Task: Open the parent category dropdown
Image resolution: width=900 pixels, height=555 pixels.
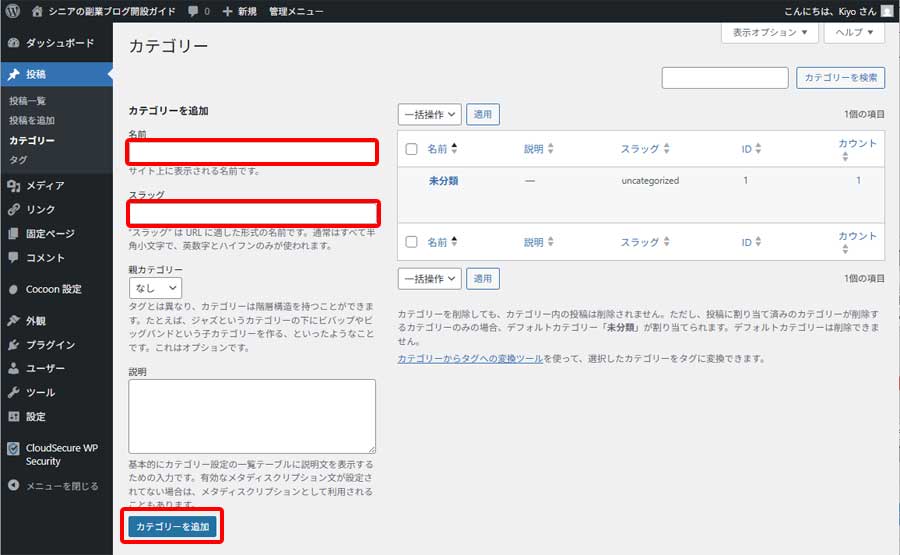Action: pos(154,288)
